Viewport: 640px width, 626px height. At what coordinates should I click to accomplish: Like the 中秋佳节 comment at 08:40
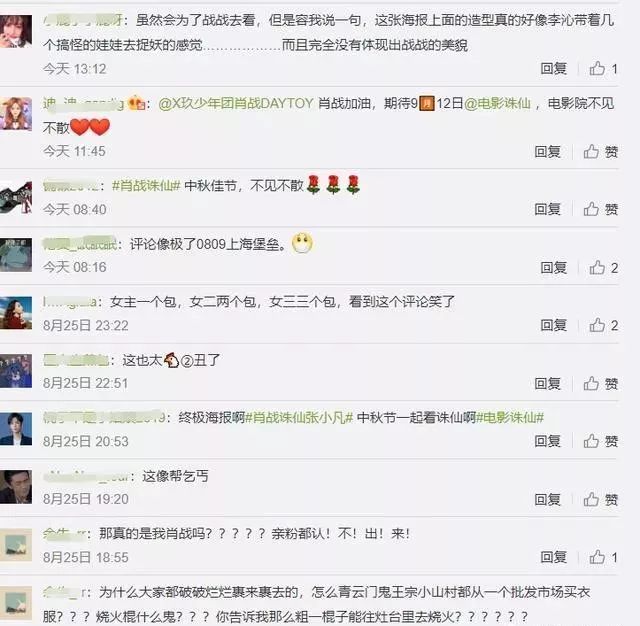tap(600, 209)
